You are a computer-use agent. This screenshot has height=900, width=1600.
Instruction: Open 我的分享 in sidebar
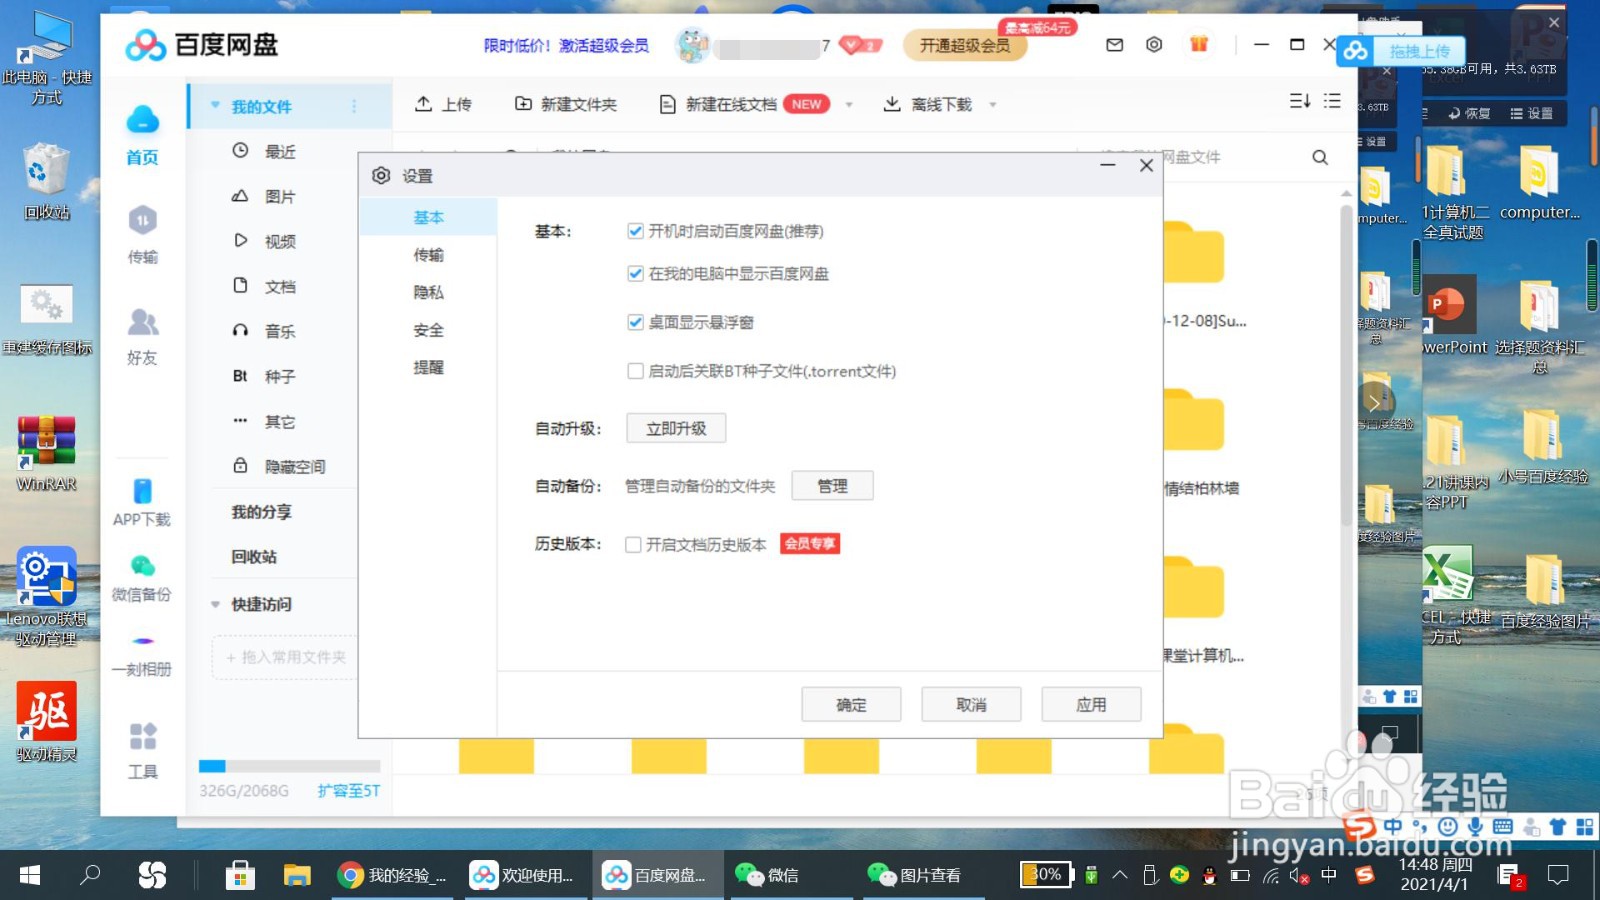tap(262, 511)
